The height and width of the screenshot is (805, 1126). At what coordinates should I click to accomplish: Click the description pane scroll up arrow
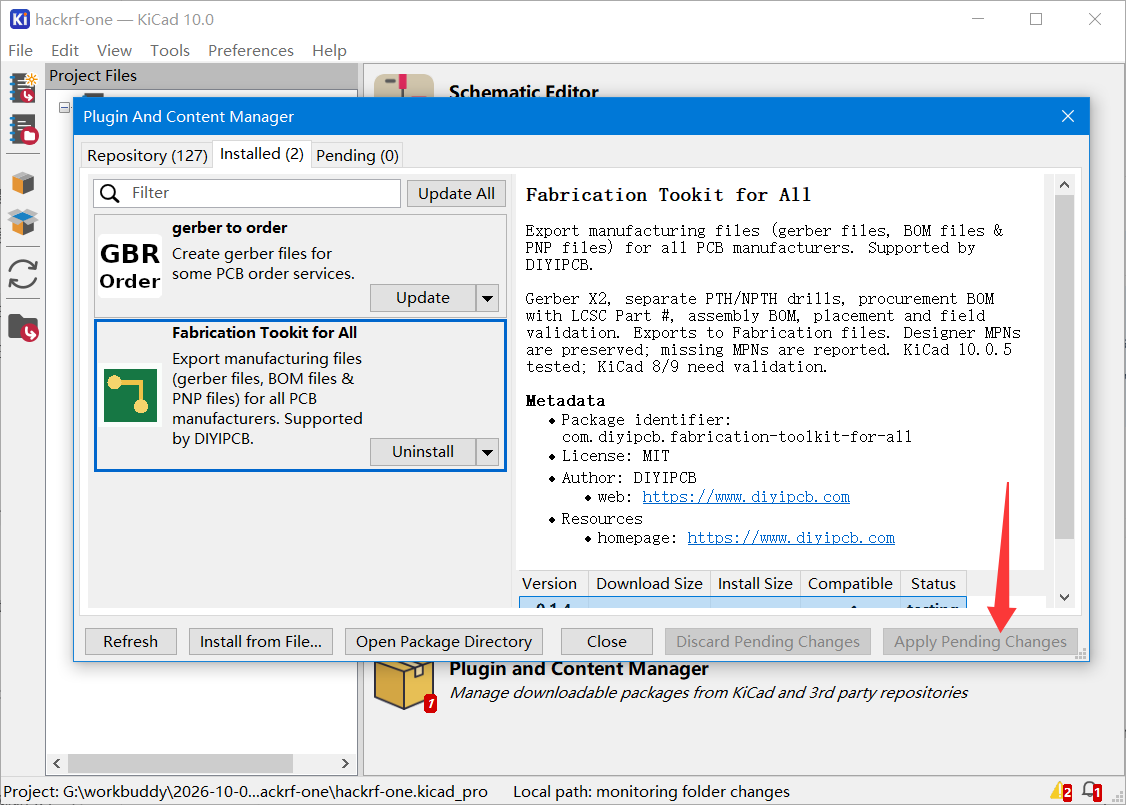point(1064,185)
